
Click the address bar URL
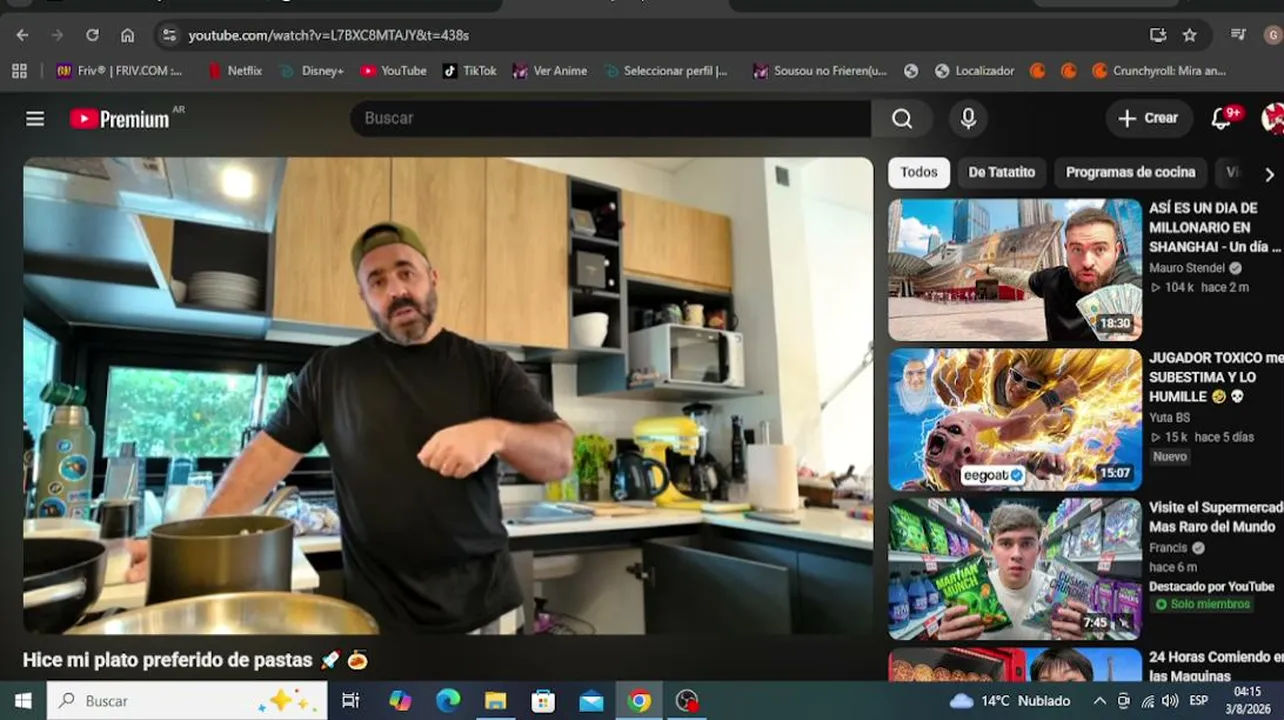[x=329, y=35]
